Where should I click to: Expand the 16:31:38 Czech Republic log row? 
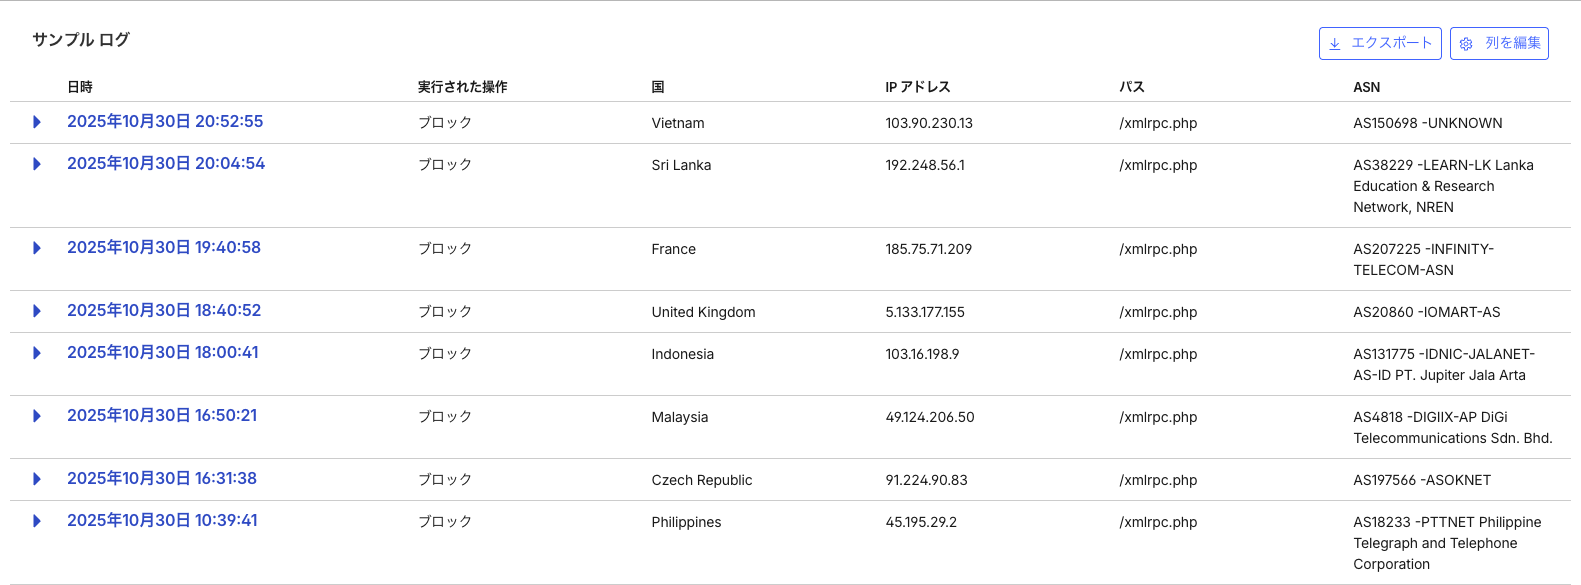point(37,479)
